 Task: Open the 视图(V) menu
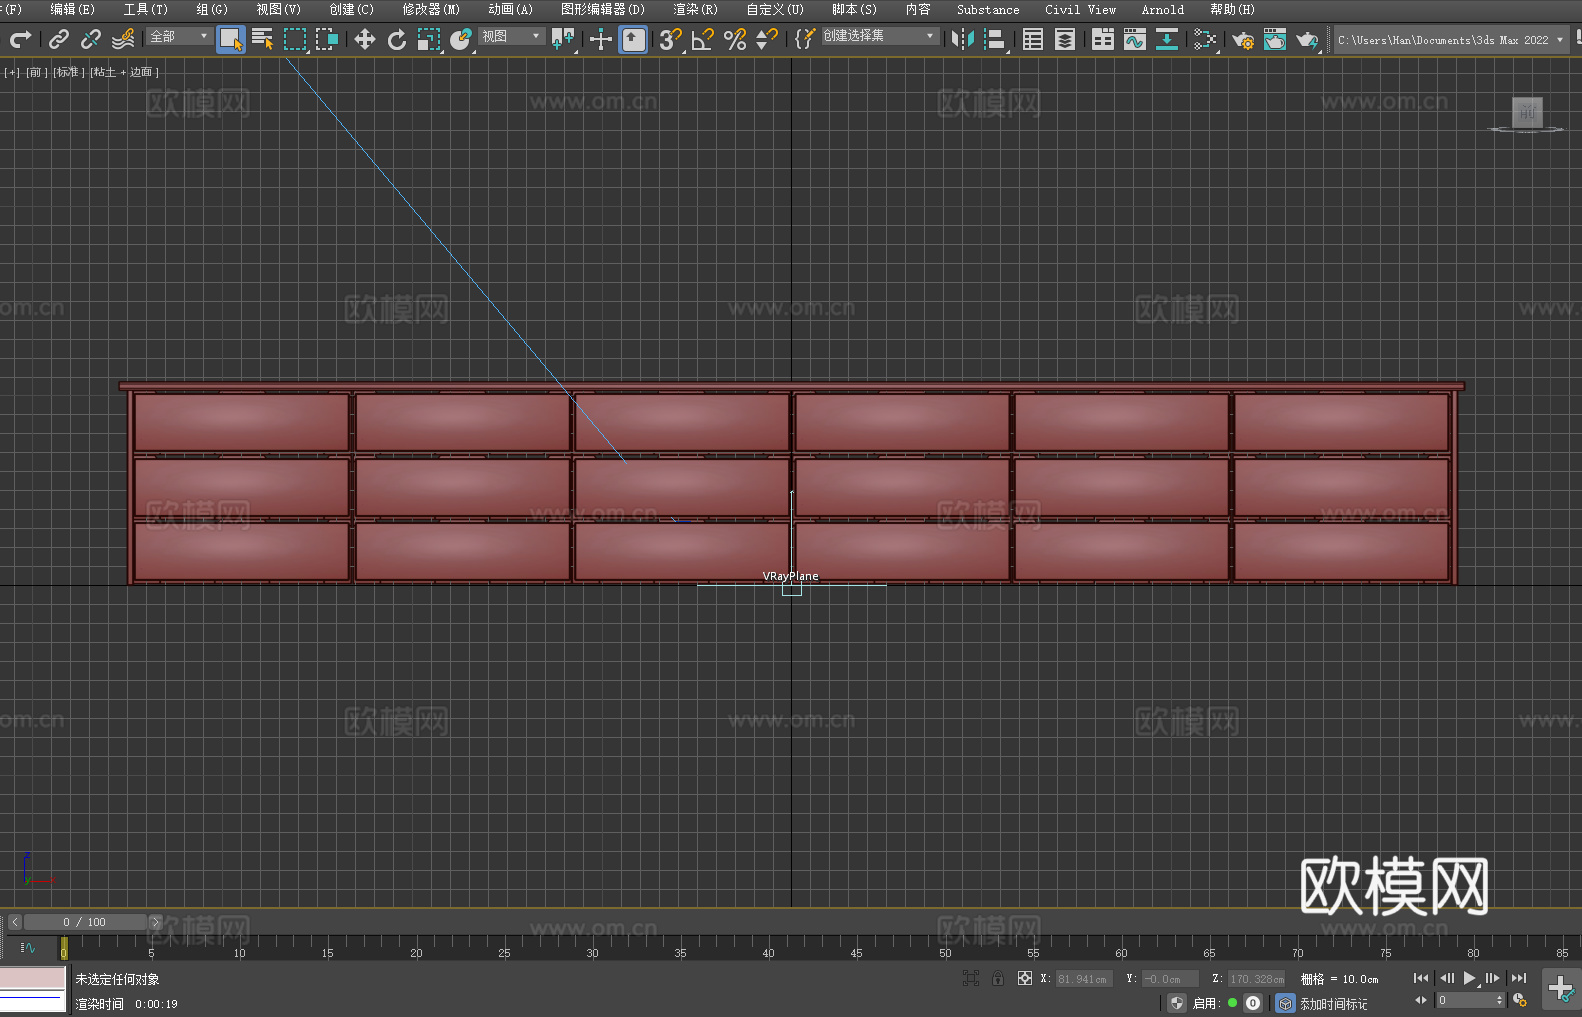point(278,9)
